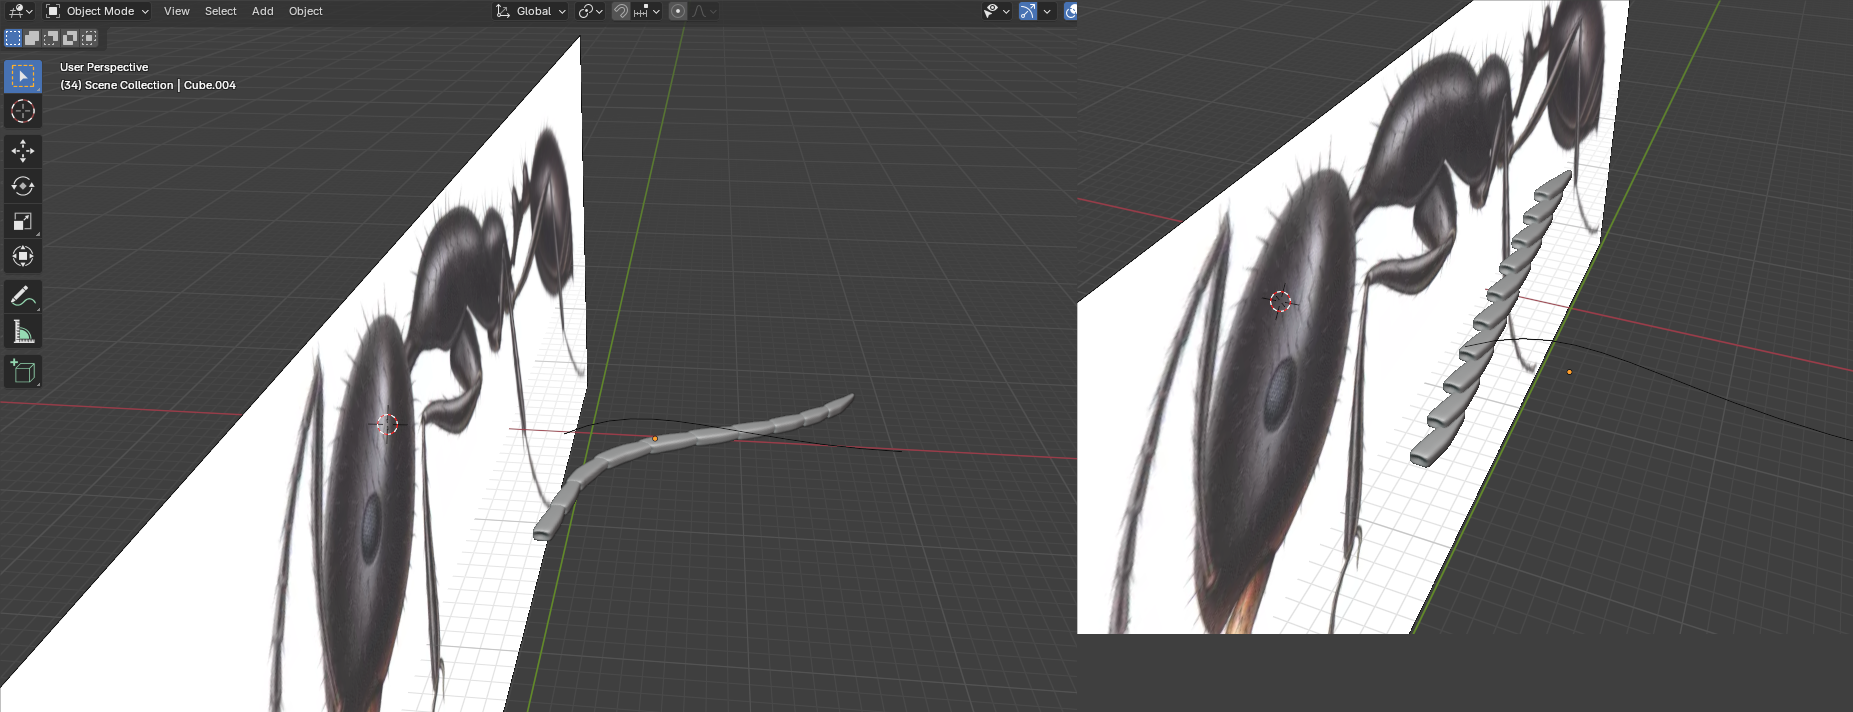
Task: Choose Extend selection mode
Action: 32,38
